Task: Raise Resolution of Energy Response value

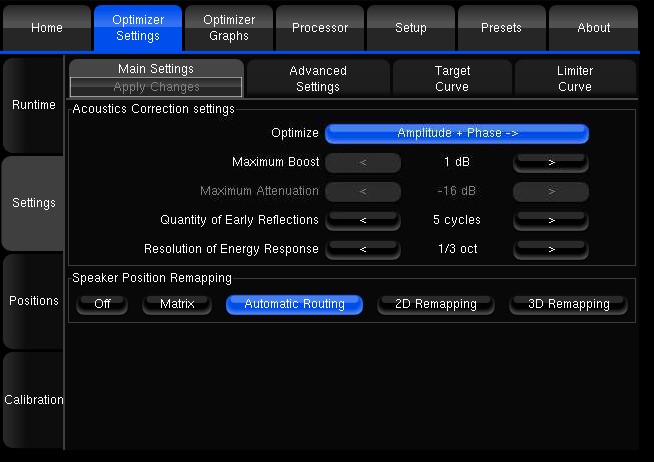Action: point(551,249)
